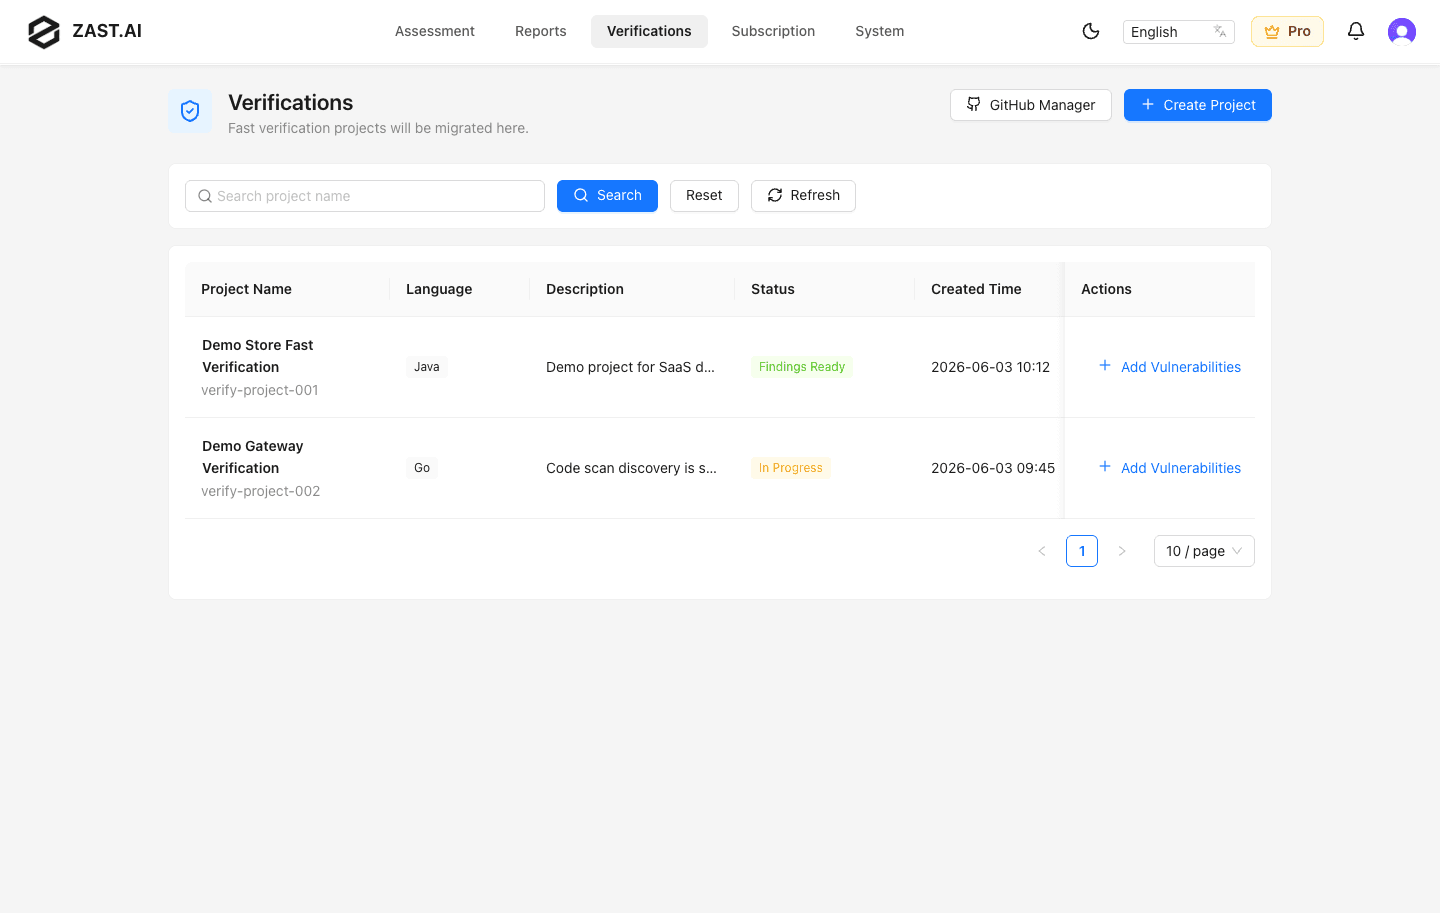Click next page arrow
Image resolution: width=1440 pixels, height=913 pixels.
(1122, 551)
